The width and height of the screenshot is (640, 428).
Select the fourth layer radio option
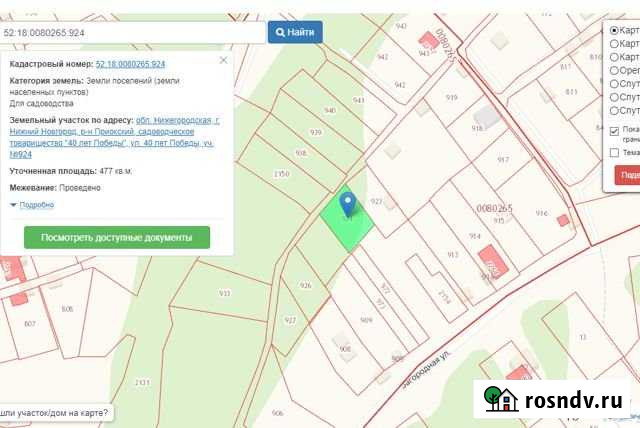614,70
